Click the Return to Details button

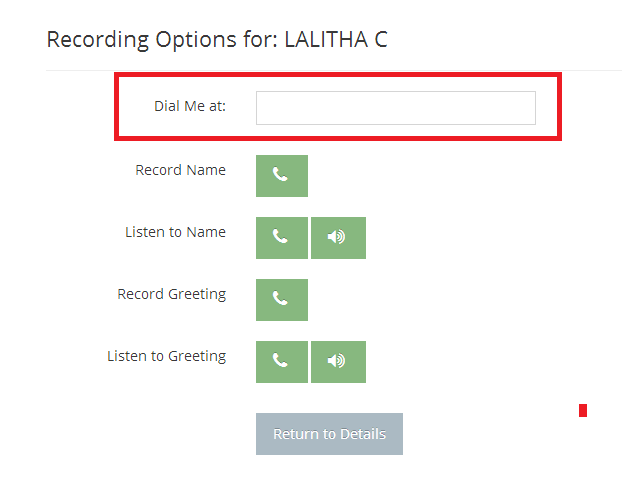[329, 434]
